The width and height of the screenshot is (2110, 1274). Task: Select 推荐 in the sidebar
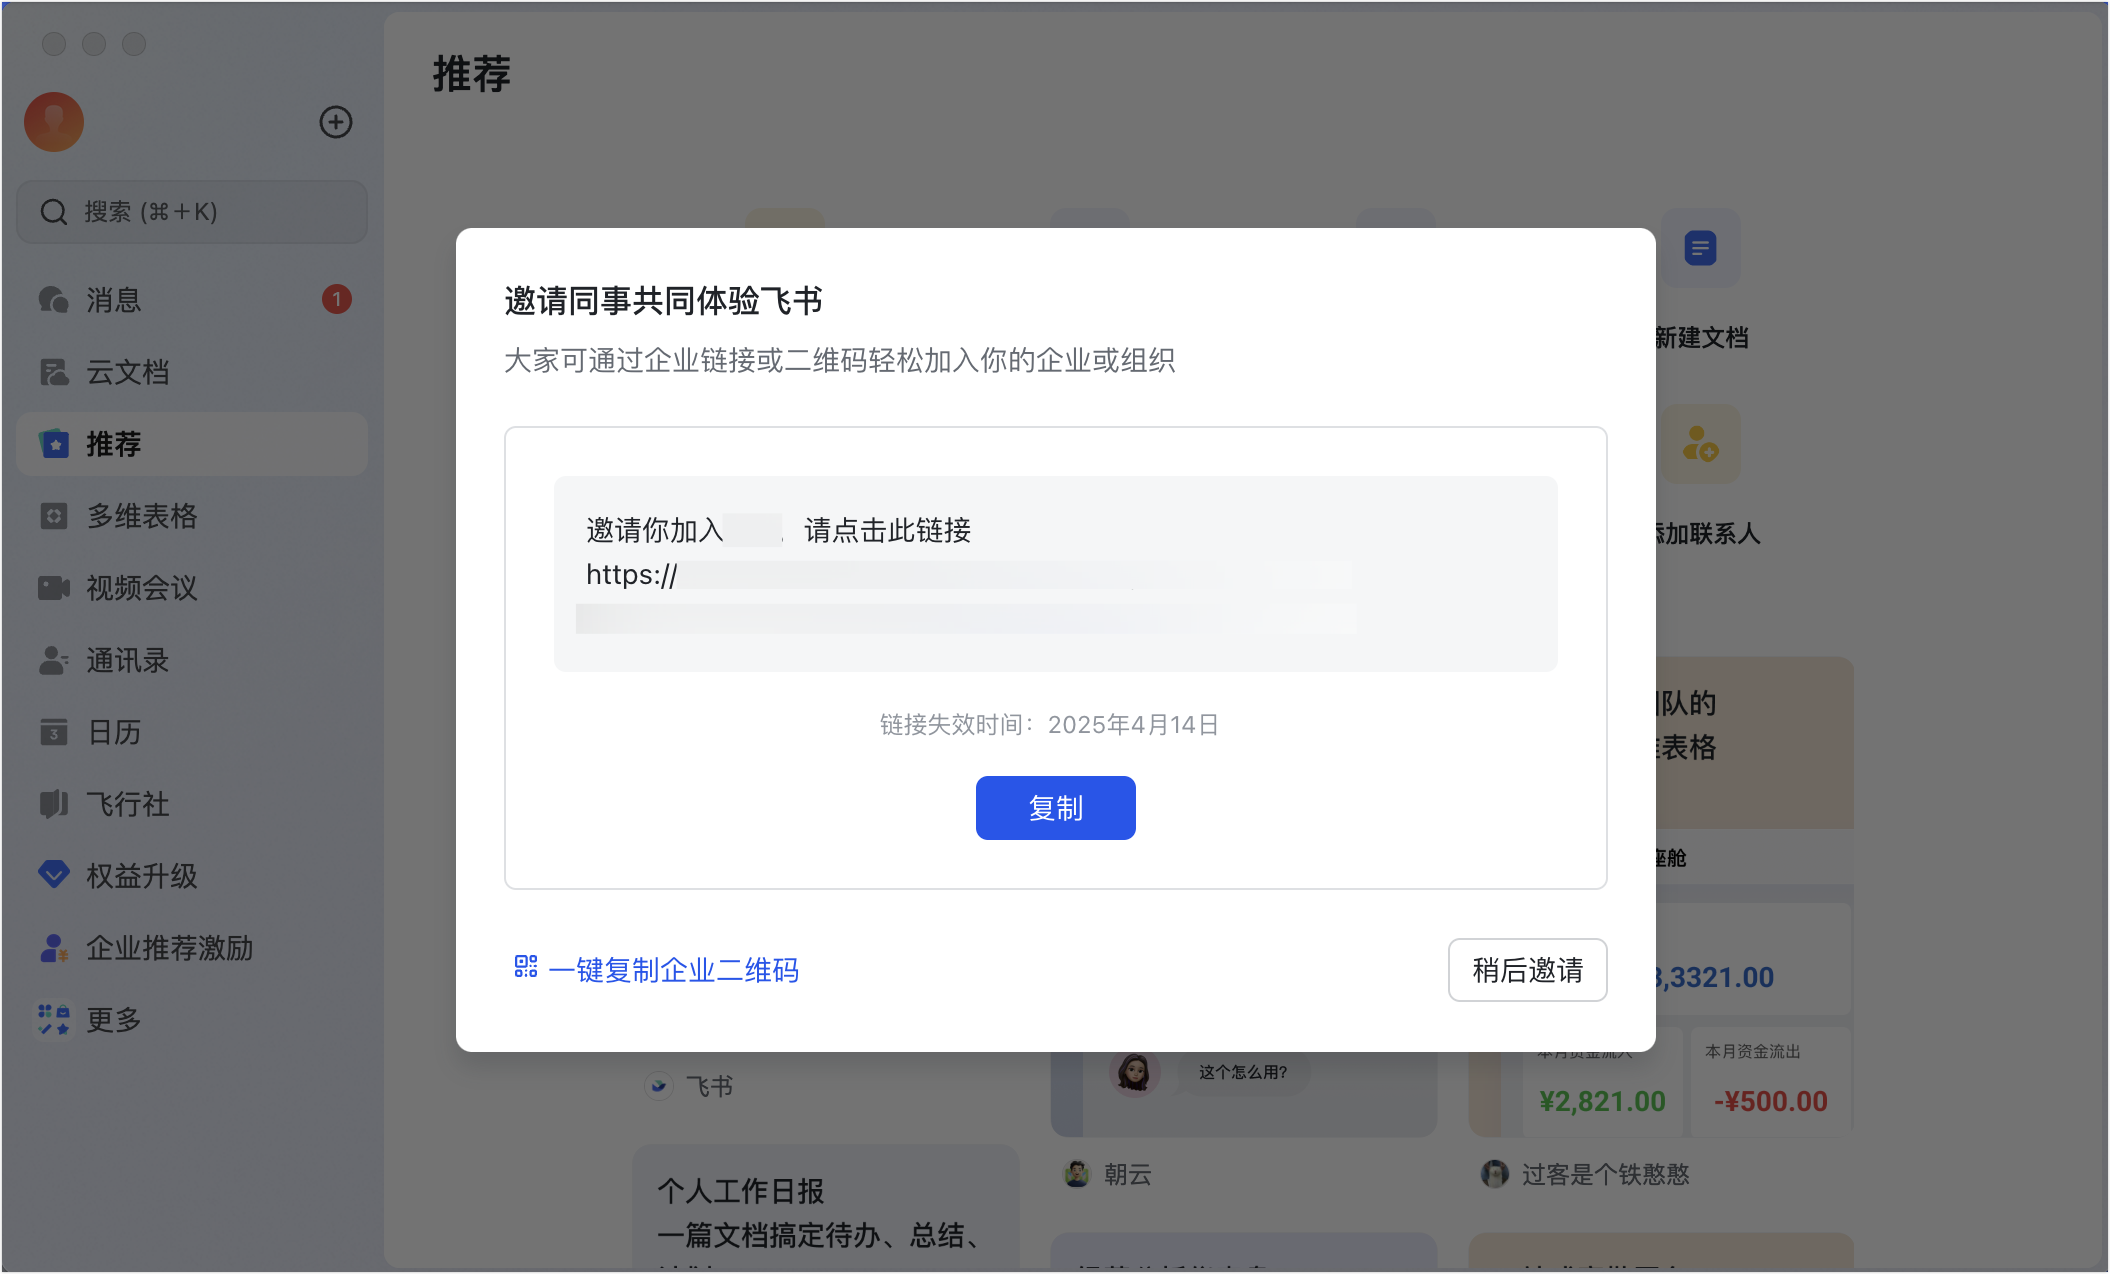point(192,444)
